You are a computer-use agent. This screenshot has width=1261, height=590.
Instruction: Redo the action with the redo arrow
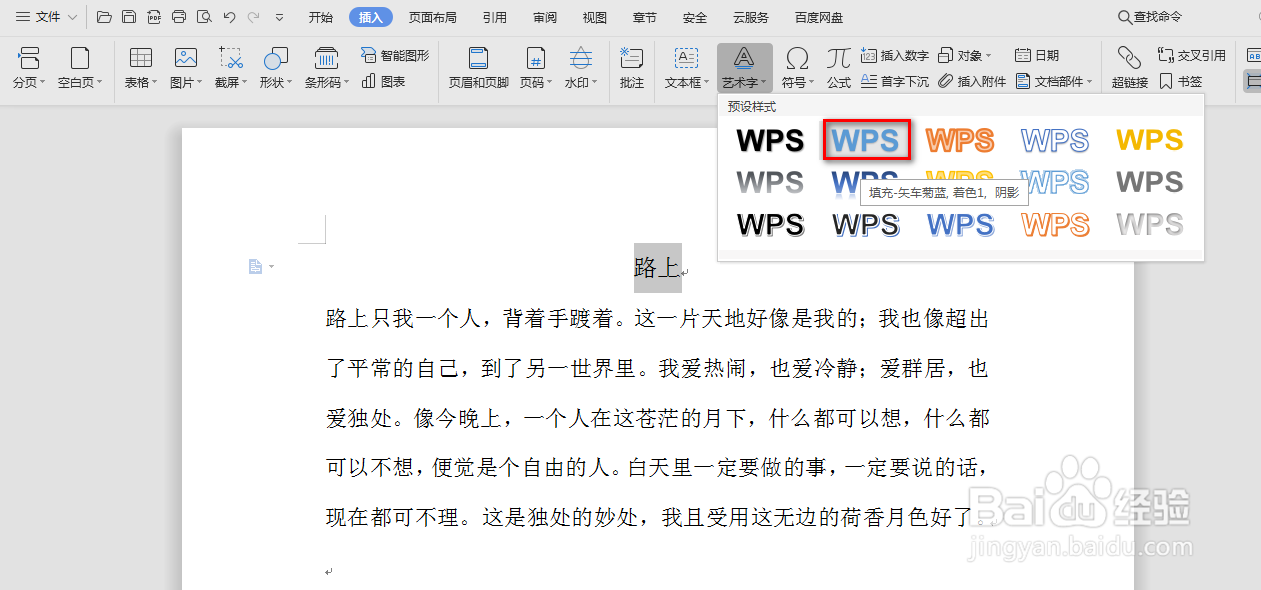point(253,17)
